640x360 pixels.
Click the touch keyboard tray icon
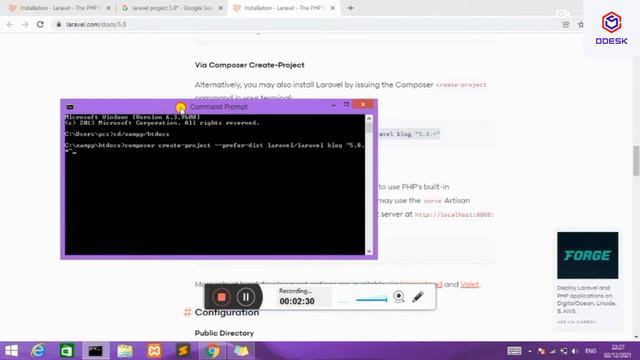click(x=514, y=351)
